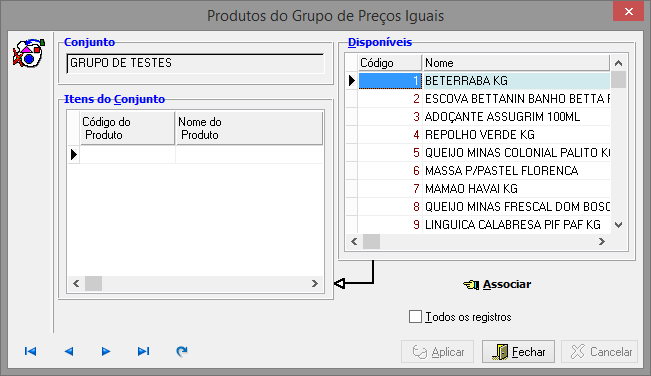Click the Associar pointing hand icon
The height and width of the screenshot is (376, 651).
(x=471, y=285)
